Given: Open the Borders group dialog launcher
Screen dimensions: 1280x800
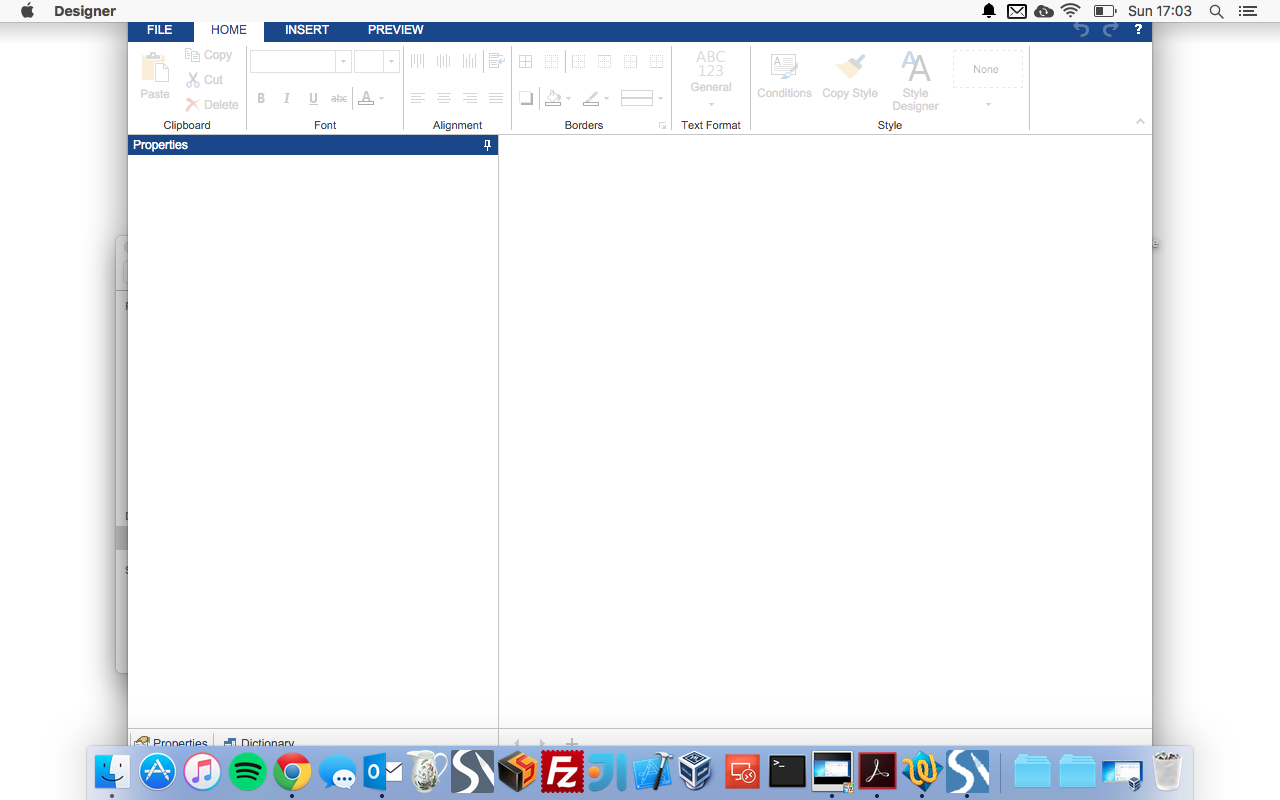Looking at the screenshot, I should point(662,126).
